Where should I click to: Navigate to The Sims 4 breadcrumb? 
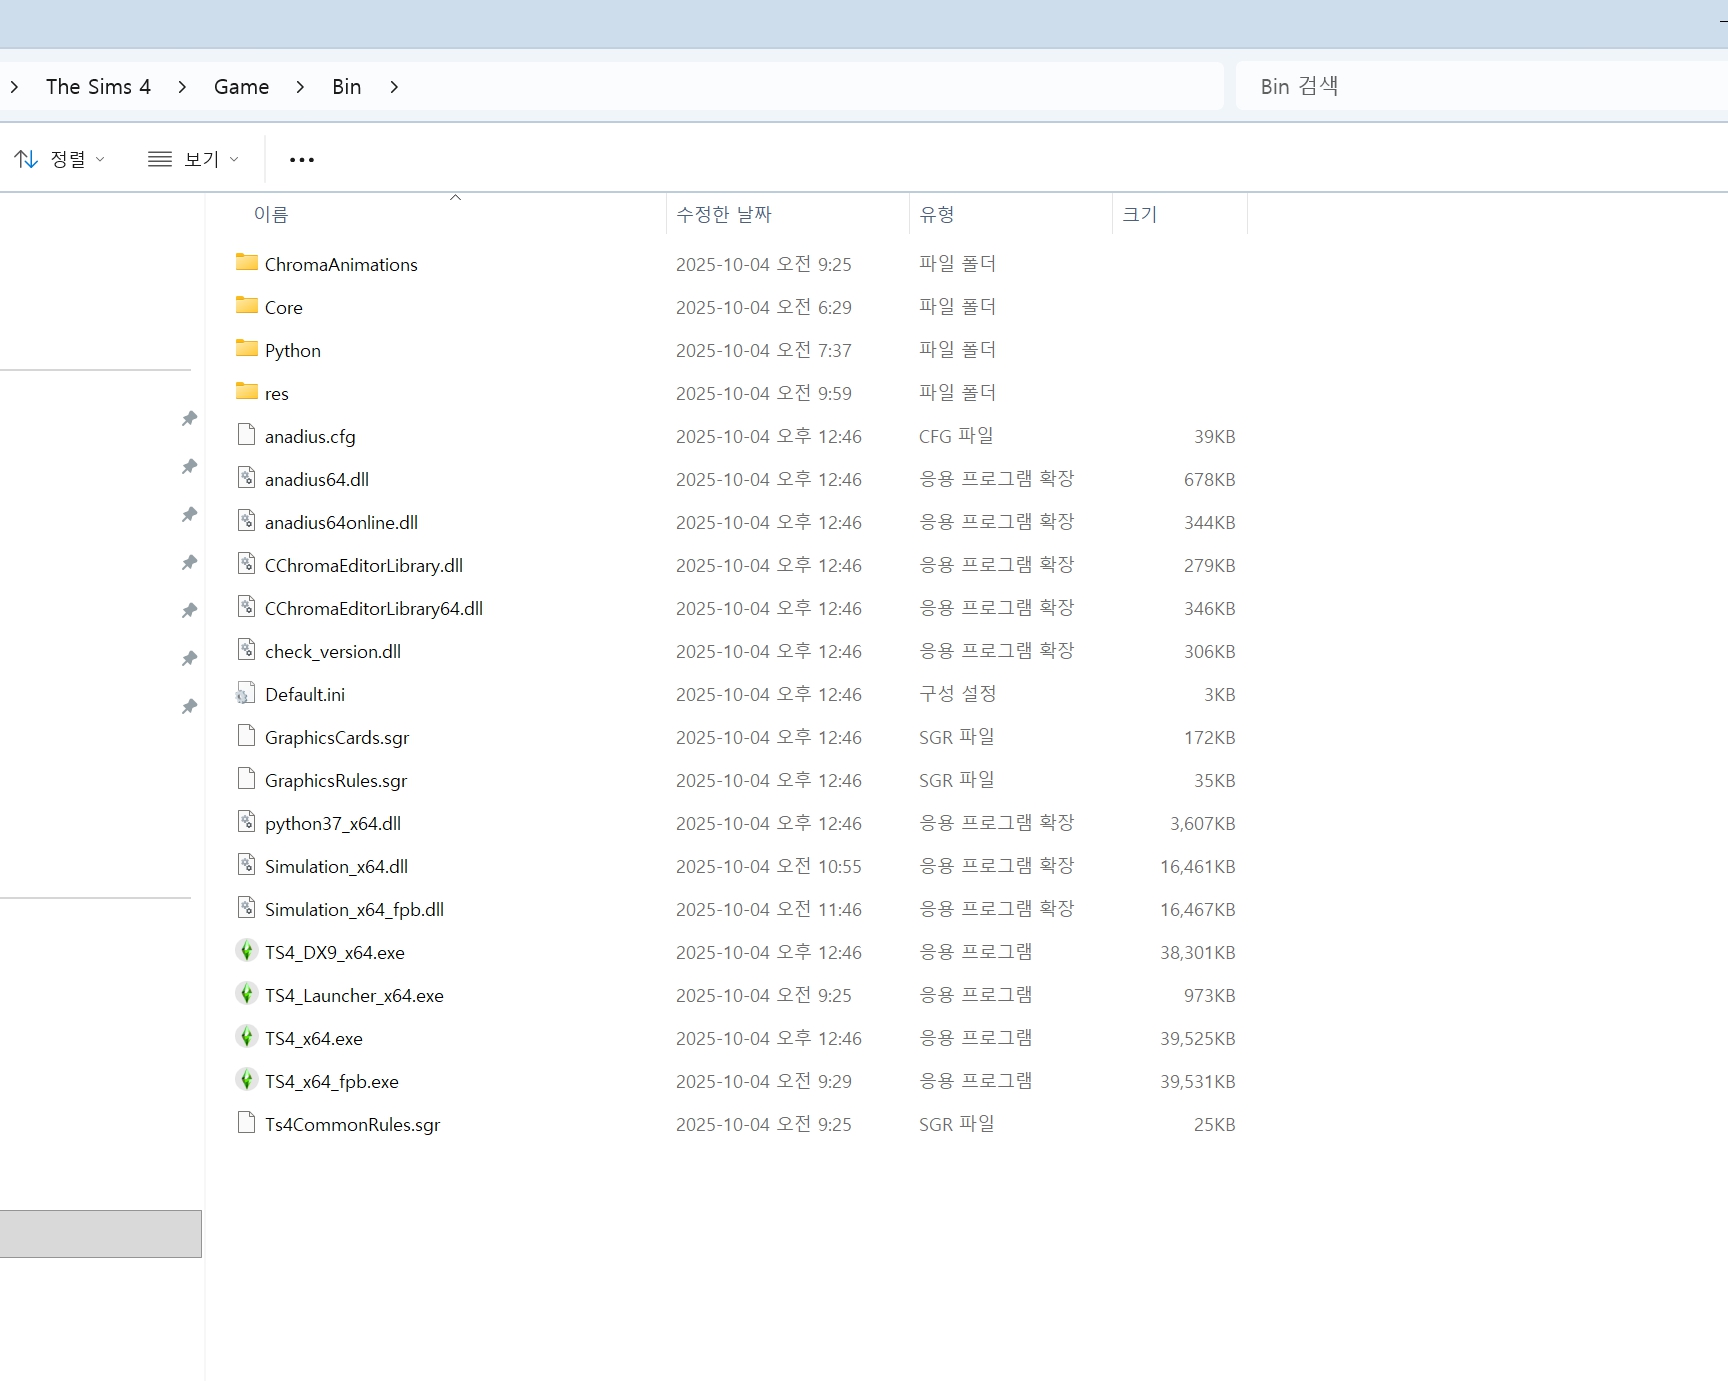coord(98,87)
